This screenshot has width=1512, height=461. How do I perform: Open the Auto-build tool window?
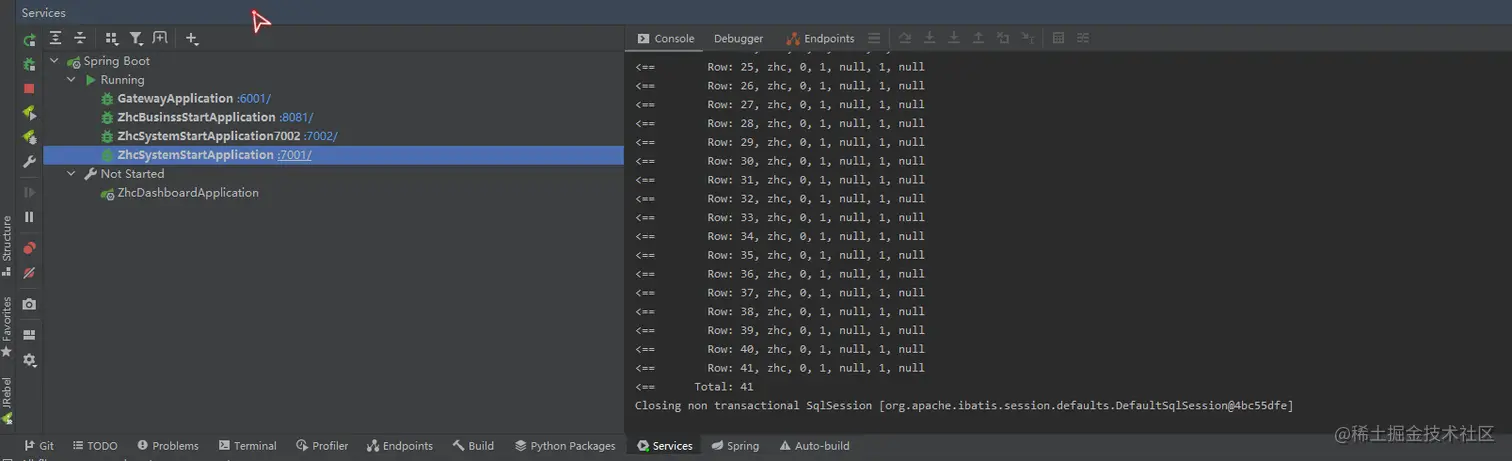coord(814,446)
